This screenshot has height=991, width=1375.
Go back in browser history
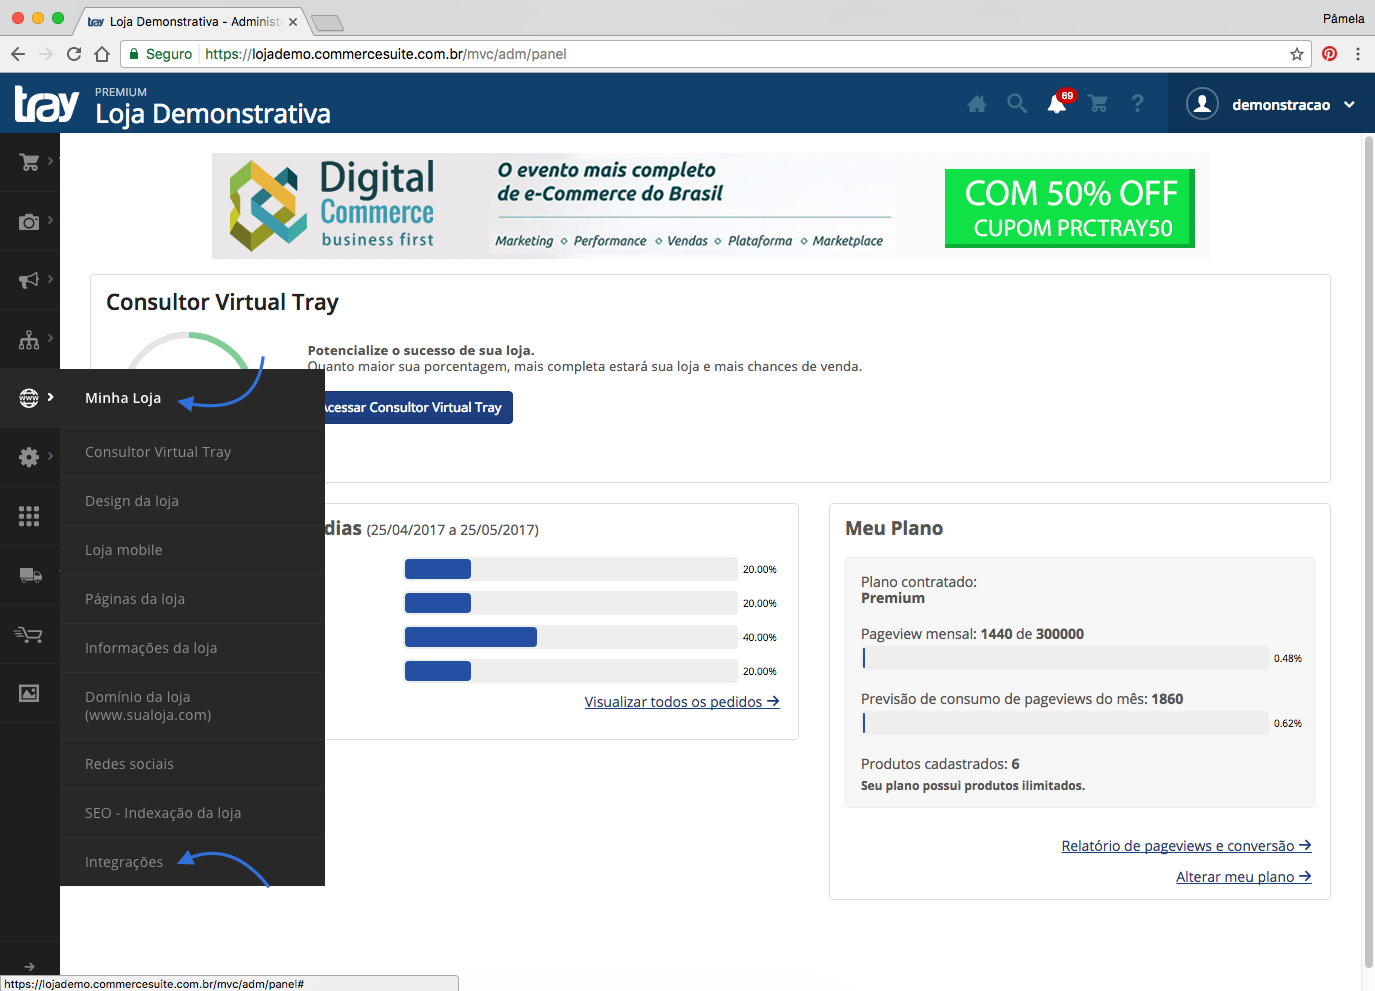tap(18, 54)
